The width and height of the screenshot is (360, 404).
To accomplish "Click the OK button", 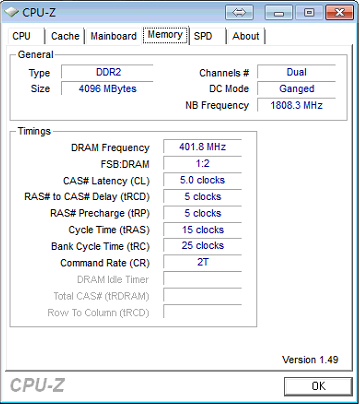I will (318, 386).
